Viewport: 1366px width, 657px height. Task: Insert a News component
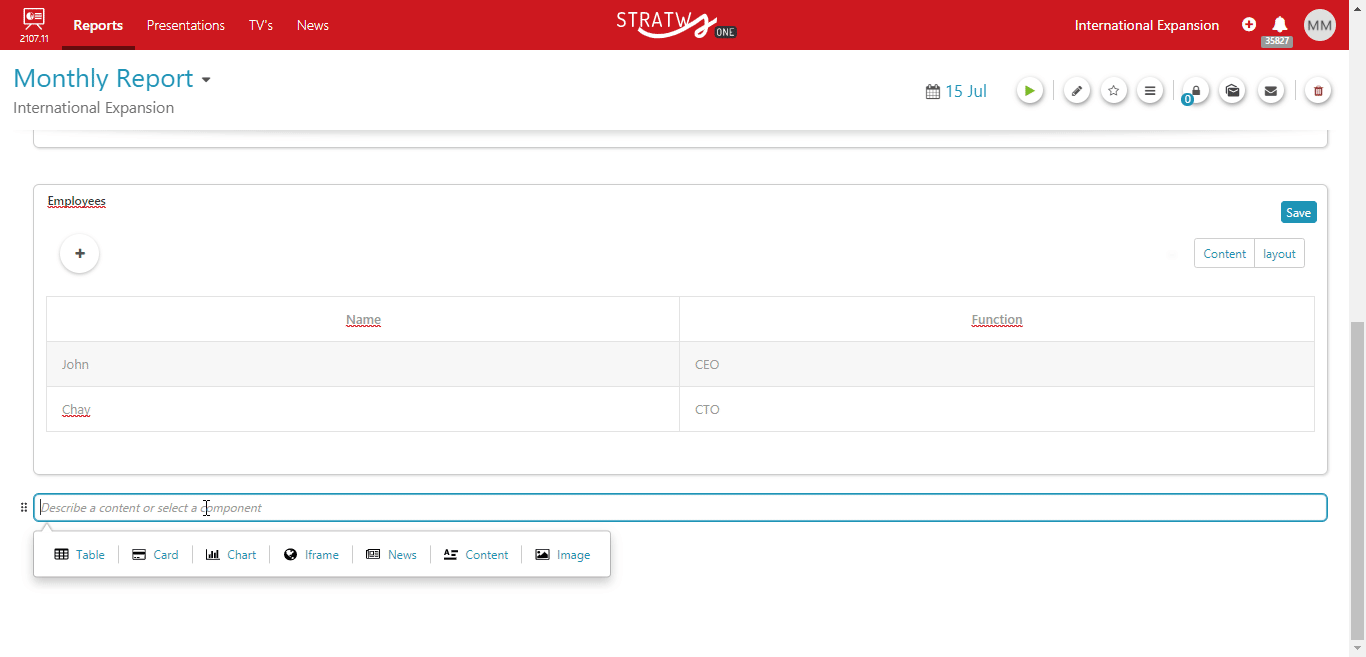[x=391, y=555]
